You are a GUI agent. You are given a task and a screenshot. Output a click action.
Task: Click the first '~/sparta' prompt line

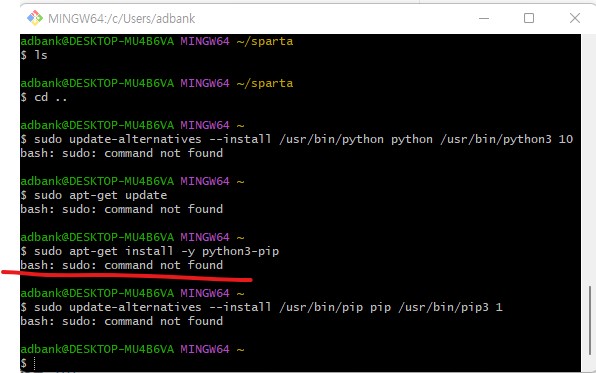click(x=157, y=41)
